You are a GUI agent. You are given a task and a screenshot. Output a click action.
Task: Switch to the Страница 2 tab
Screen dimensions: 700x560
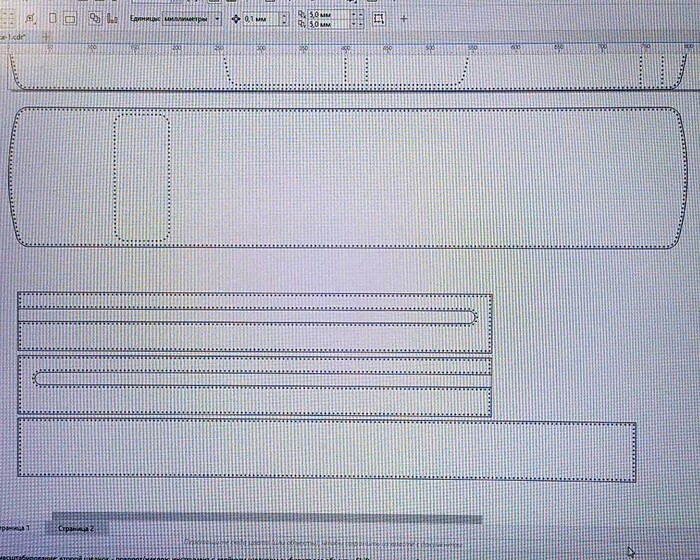tap(76, 528)
